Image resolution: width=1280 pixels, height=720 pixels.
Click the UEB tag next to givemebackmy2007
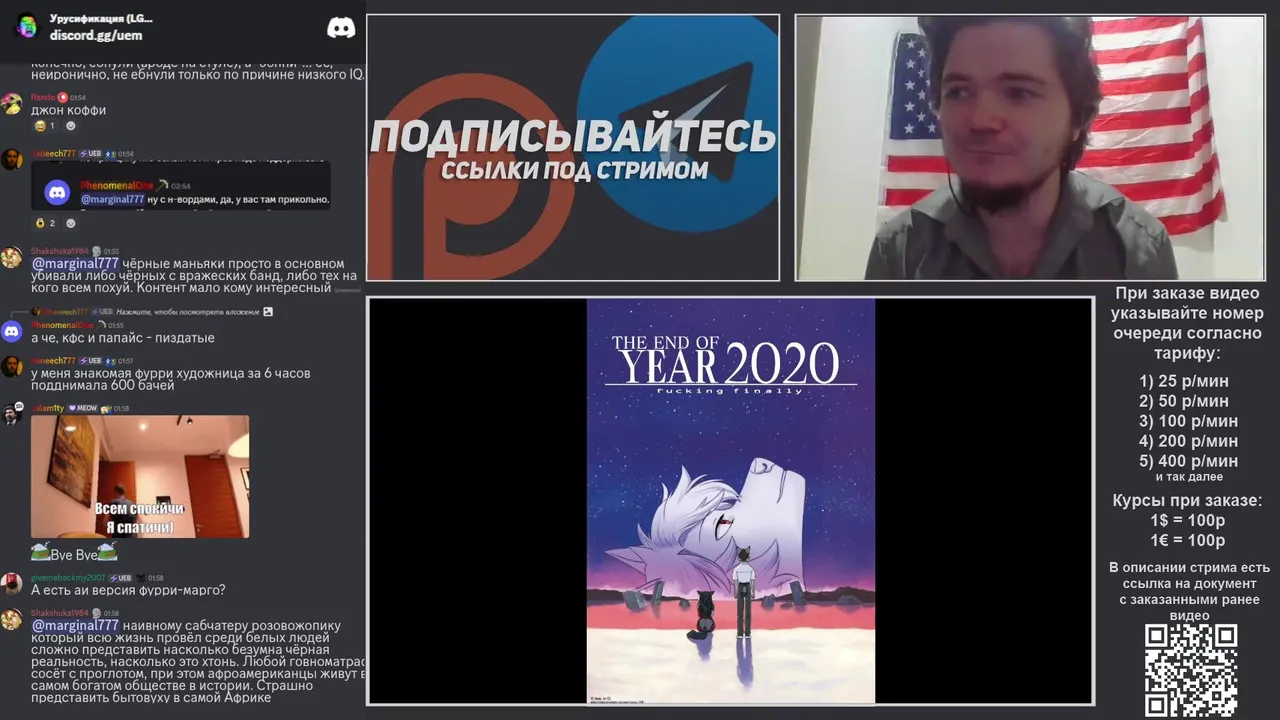tap(121, 578)
